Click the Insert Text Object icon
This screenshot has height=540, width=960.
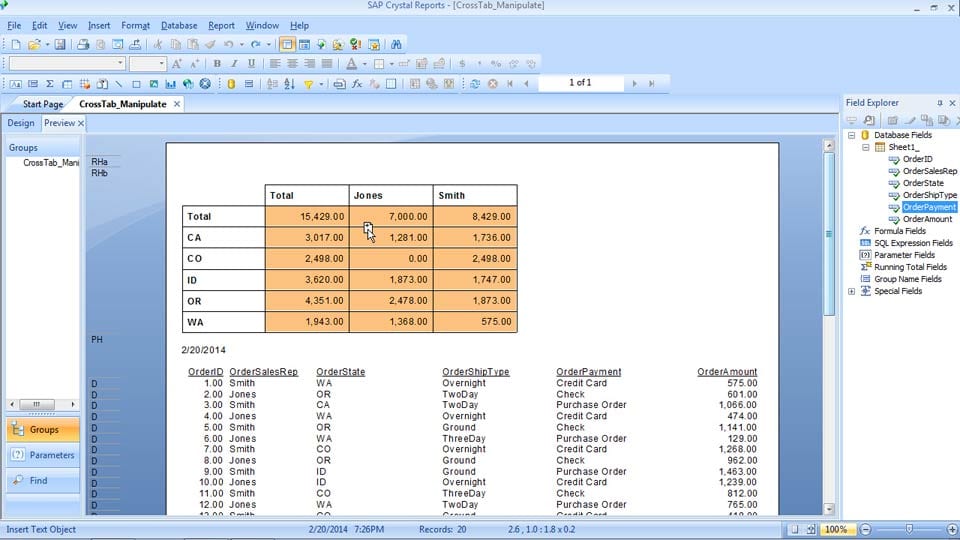coord(15,84)
